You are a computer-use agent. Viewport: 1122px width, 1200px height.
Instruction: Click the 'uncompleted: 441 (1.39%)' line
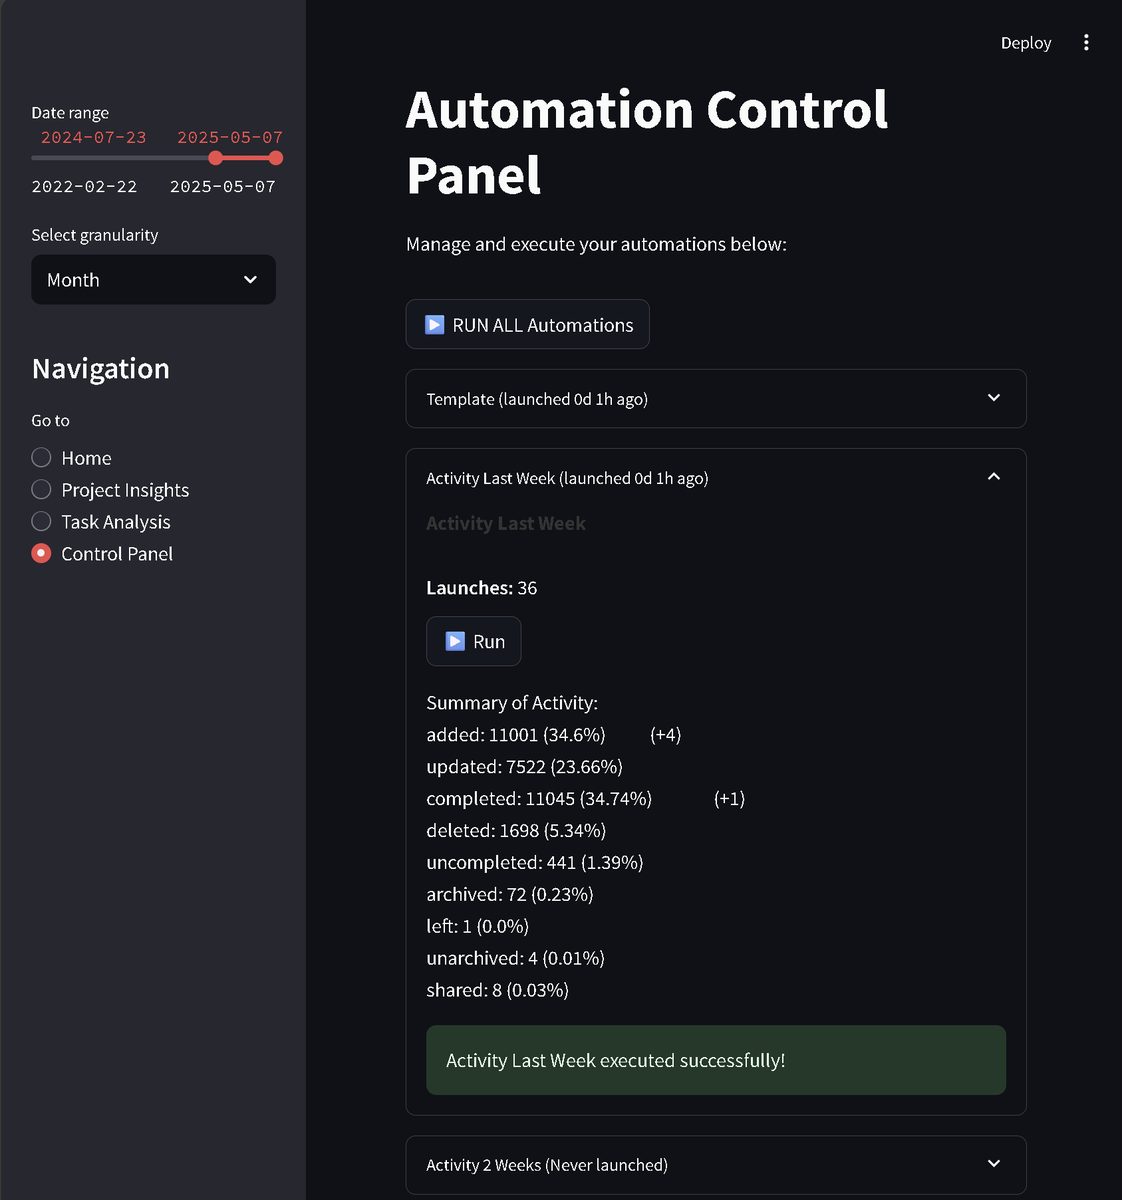tap(535, 863)
